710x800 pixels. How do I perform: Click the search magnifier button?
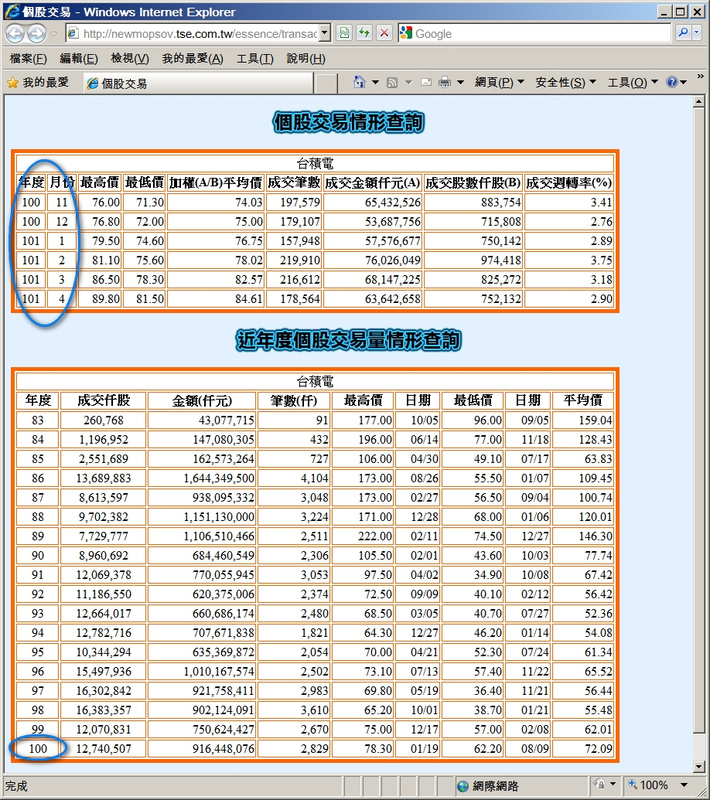click(x=682, y=33)
